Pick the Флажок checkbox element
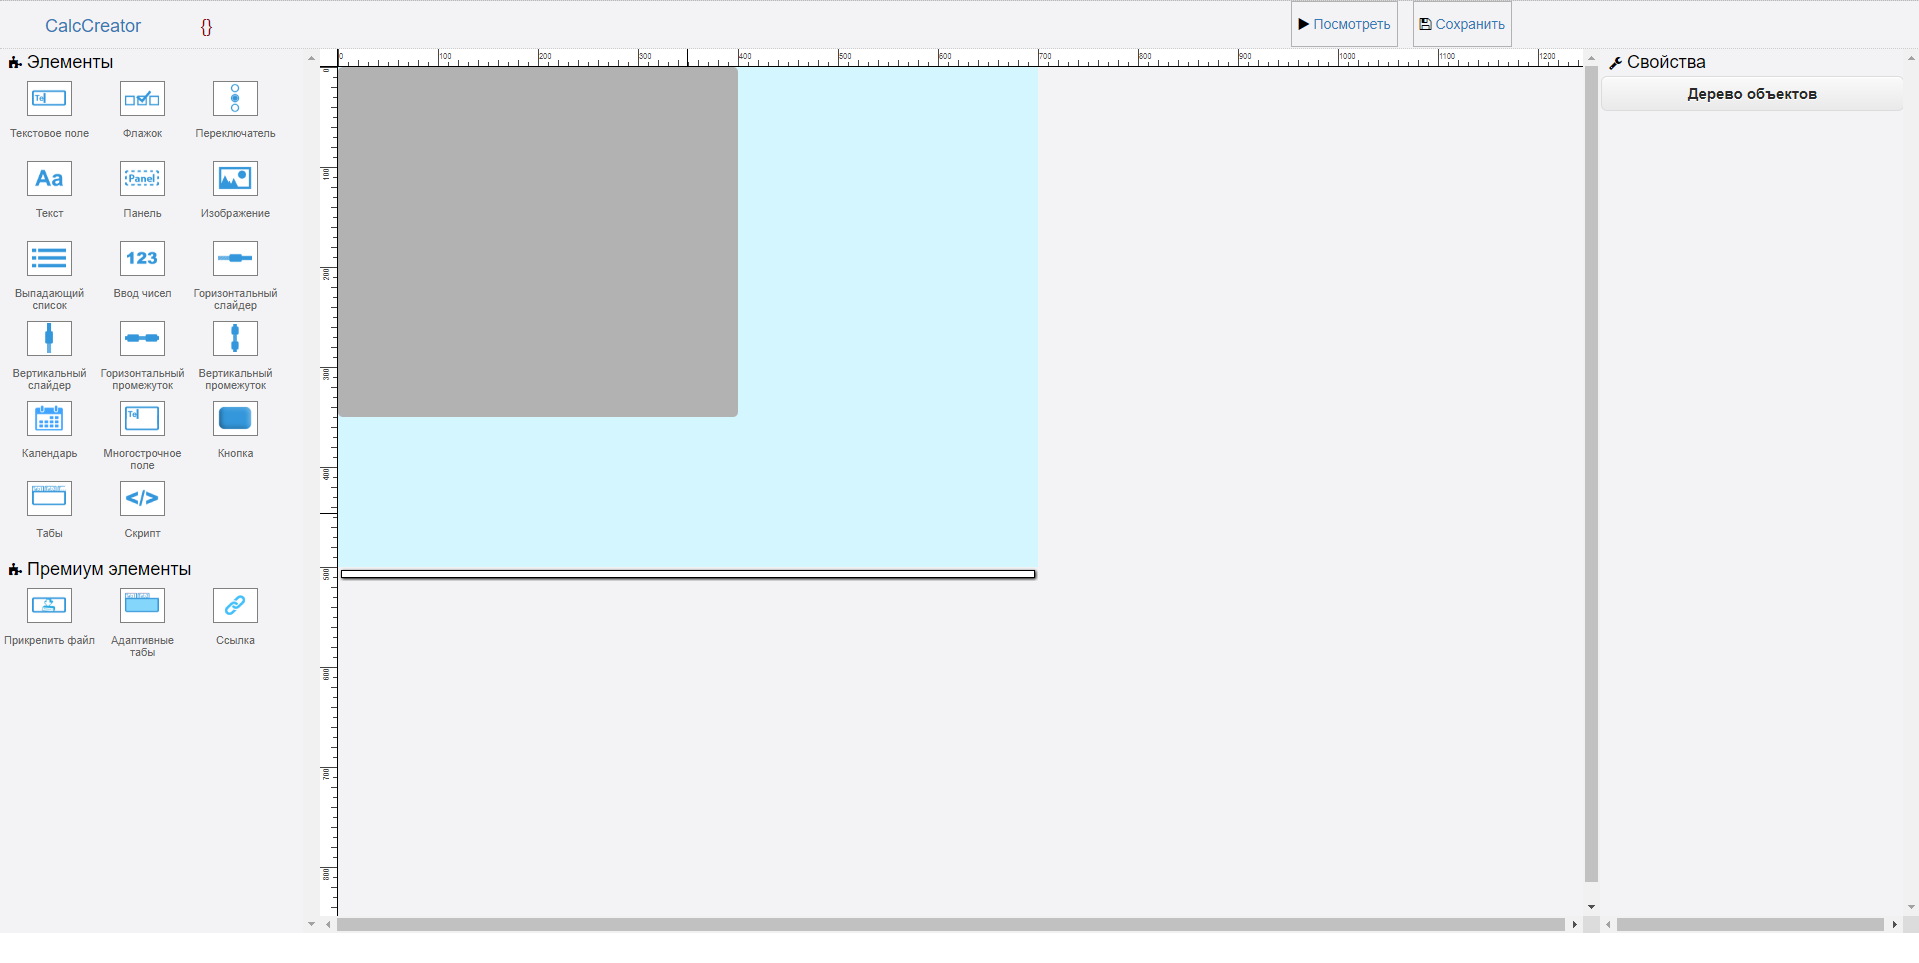Viewport: 1919px width, 963px height. [x=142, y=99]
